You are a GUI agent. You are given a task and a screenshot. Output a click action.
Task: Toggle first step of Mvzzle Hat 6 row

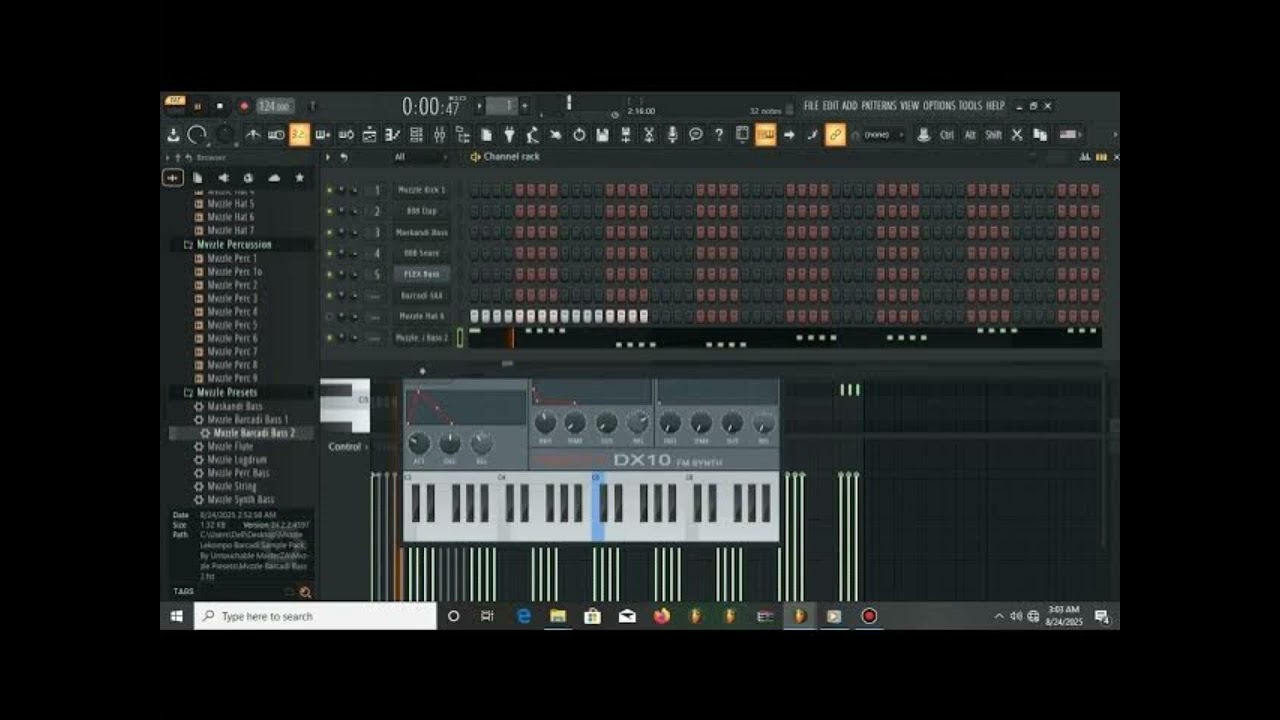coord(474,316)
